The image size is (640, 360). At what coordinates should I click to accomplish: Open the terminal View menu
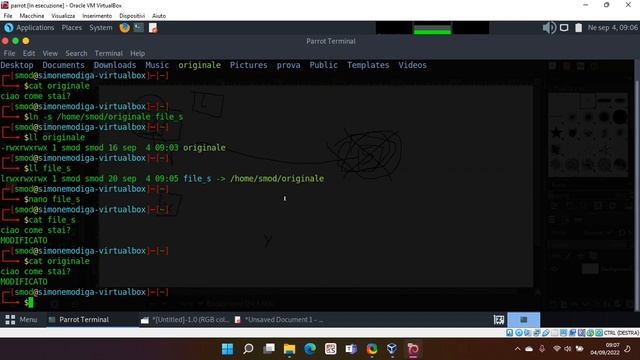pyautogui.click(x=50, y=53)
